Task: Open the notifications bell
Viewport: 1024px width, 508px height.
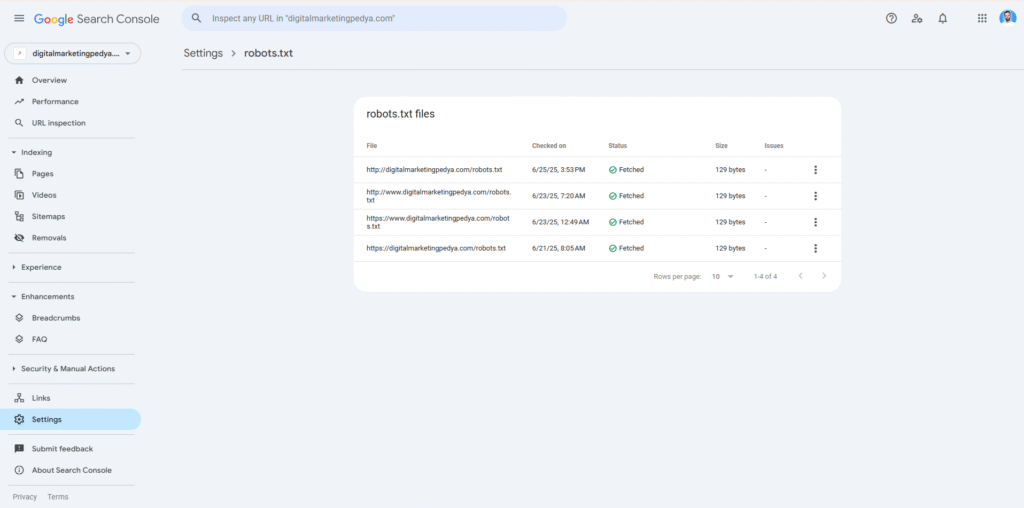Action: click(x=942, y=18)
